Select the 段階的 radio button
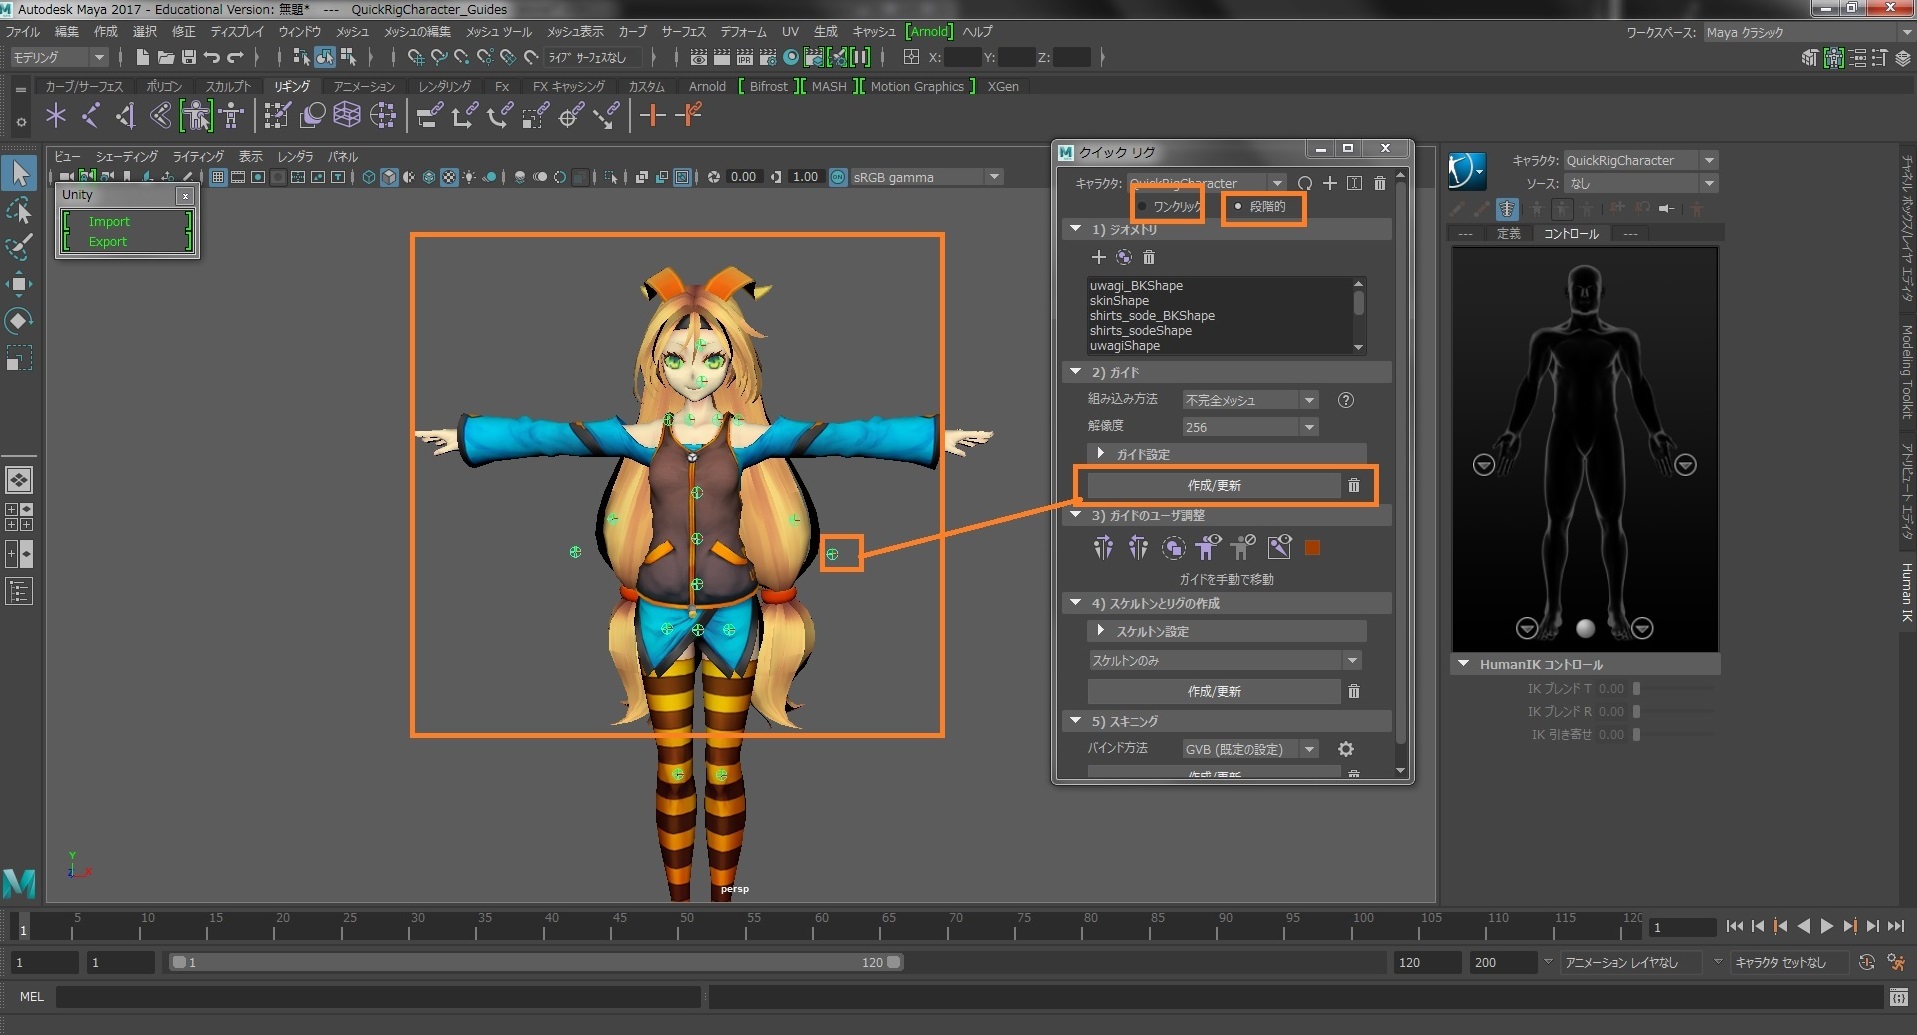This screenshot has width=1917, height=1035. click(1238, 207)
